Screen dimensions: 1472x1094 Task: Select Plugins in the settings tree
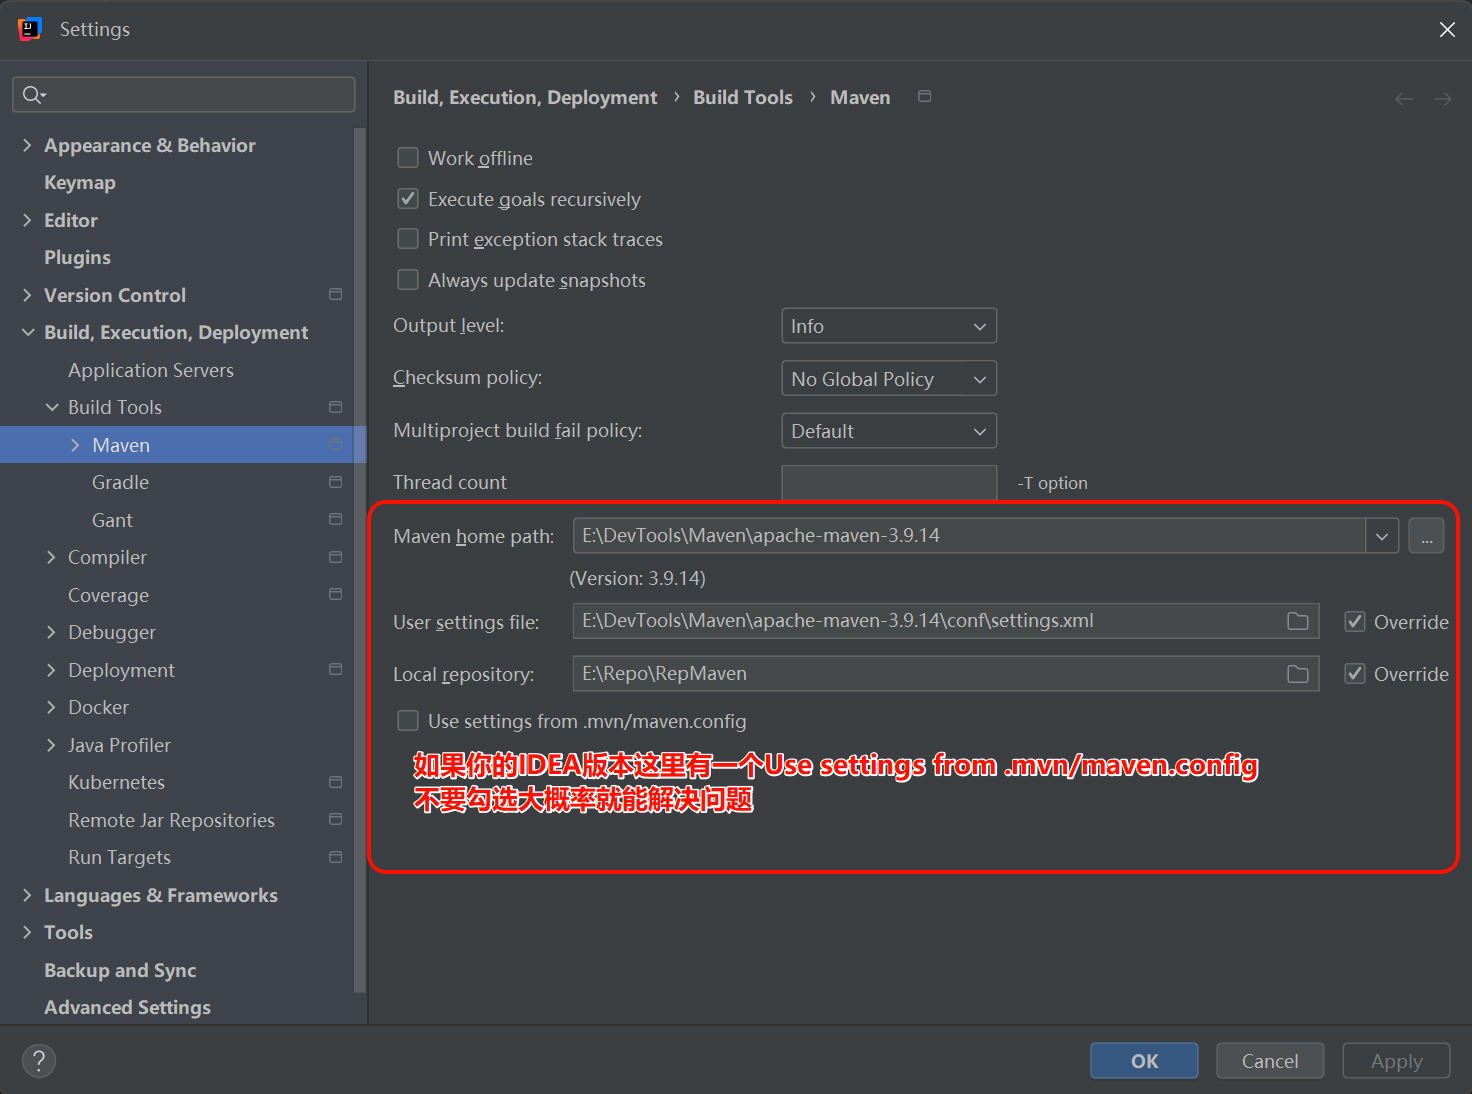click(x=77, y=258)
